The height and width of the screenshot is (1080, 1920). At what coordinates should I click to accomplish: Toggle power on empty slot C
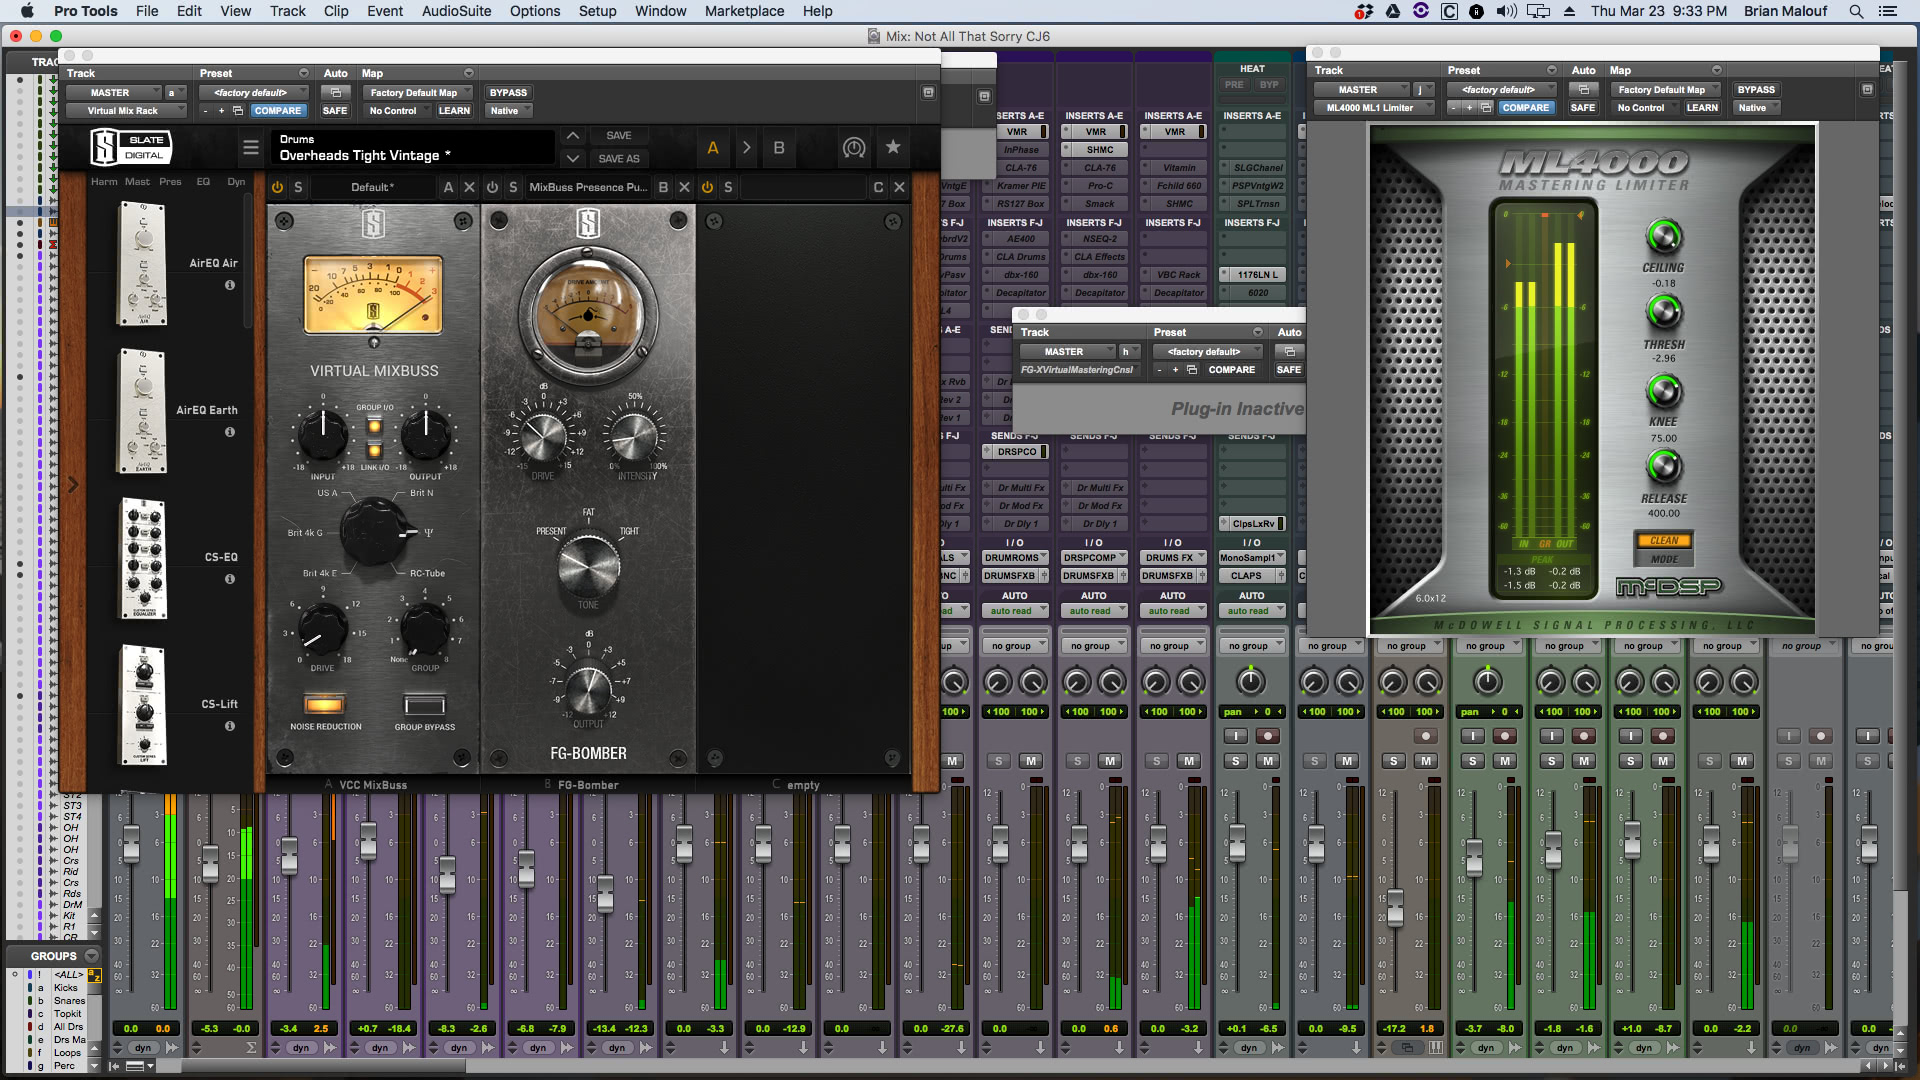[x=707, y=187]
